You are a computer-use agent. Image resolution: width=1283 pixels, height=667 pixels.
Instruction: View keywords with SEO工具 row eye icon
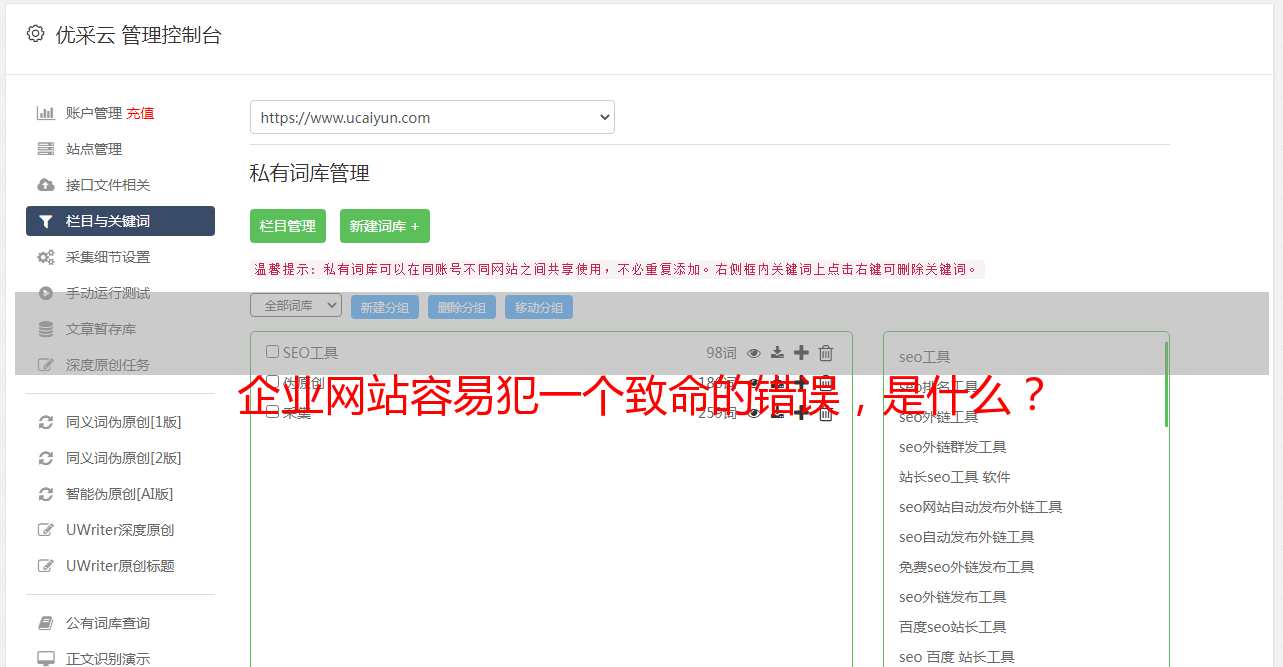tap(754, 353)
